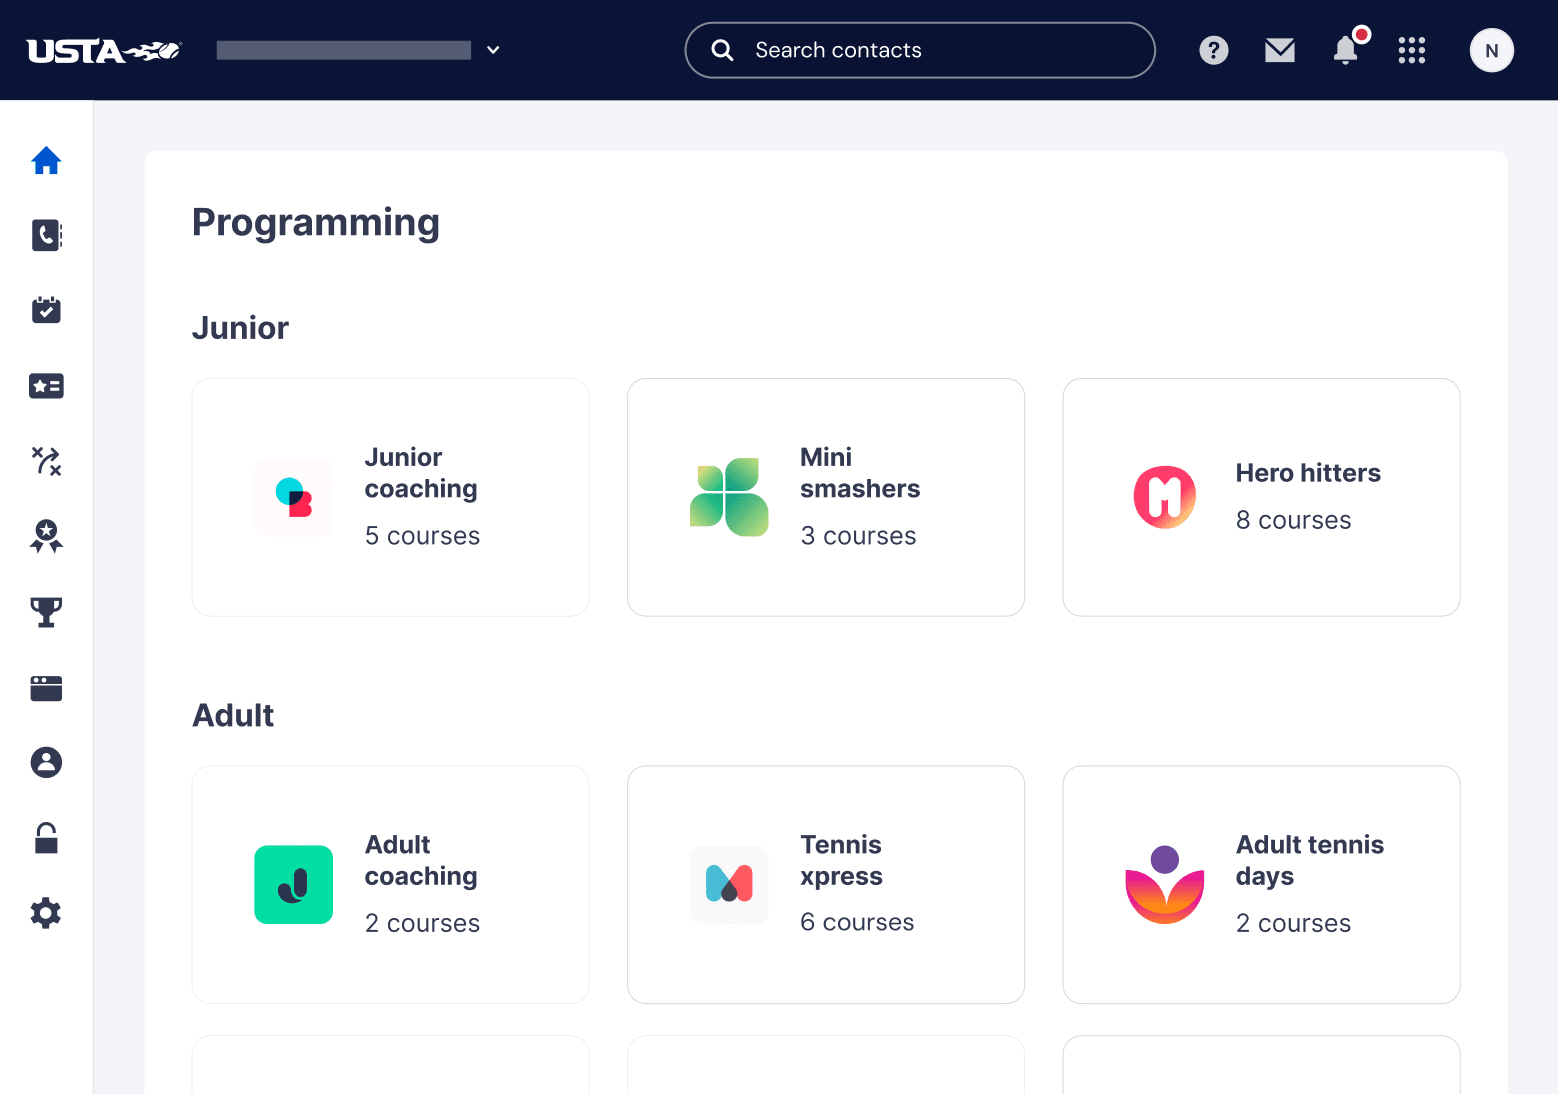Click the Search contacts field
This screenshot has width=1558, height=1094.
tap(919, 50)
